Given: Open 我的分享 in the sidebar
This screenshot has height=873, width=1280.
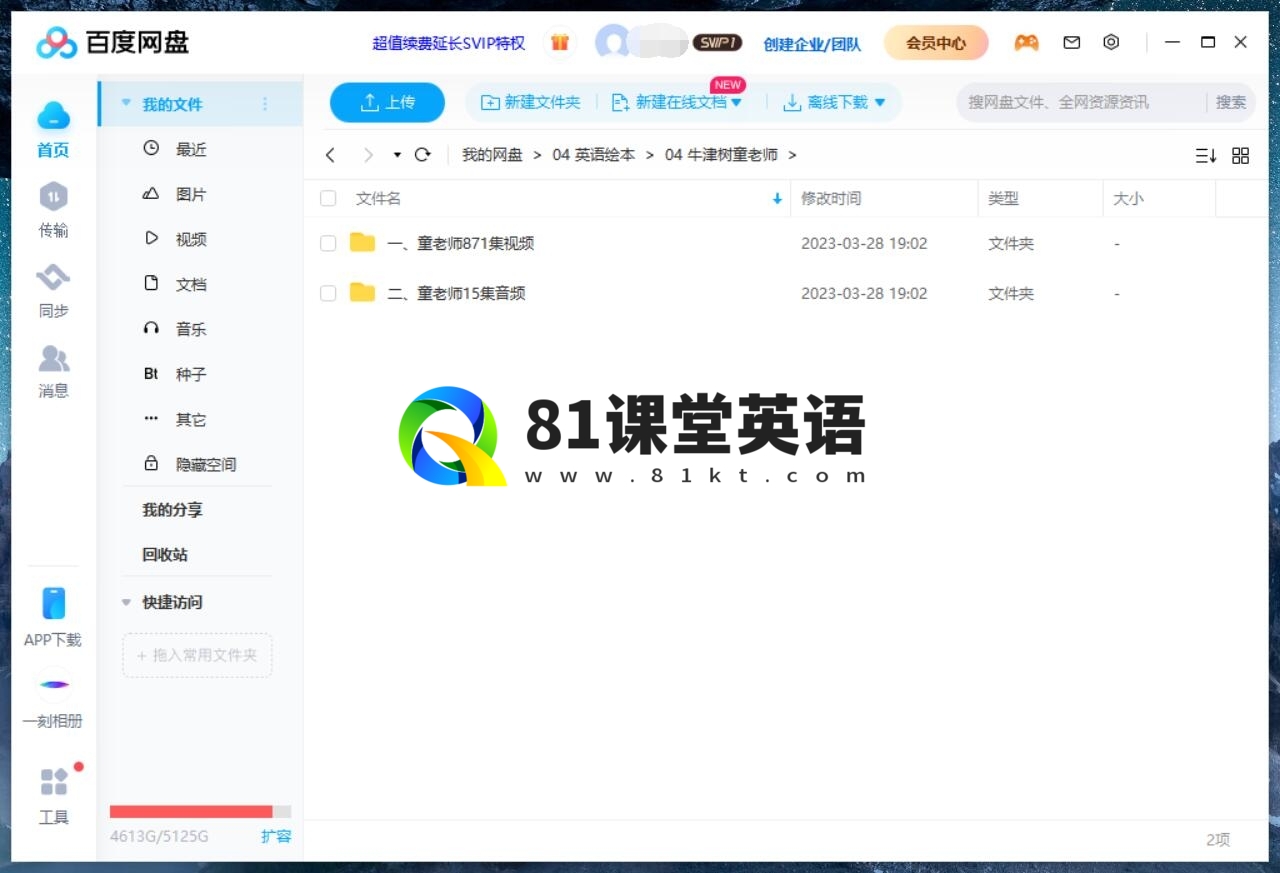Looking at the screenshot, I should 172,510.
